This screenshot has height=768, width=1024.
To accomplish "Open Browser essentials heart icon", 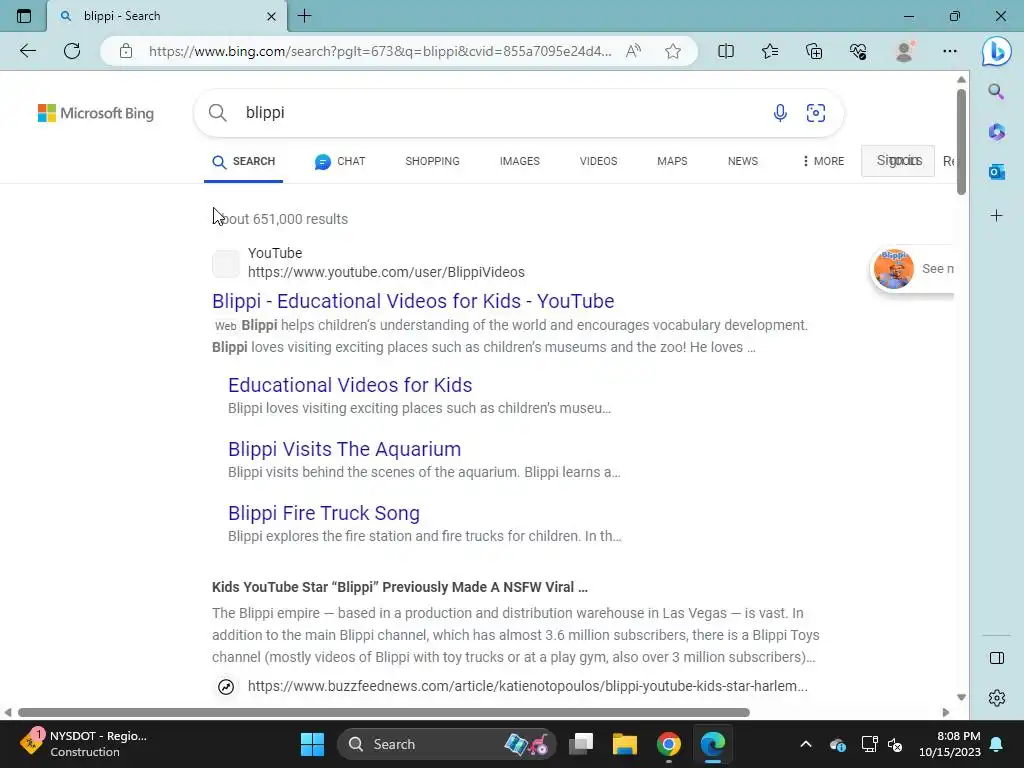I will pos(858,51).
